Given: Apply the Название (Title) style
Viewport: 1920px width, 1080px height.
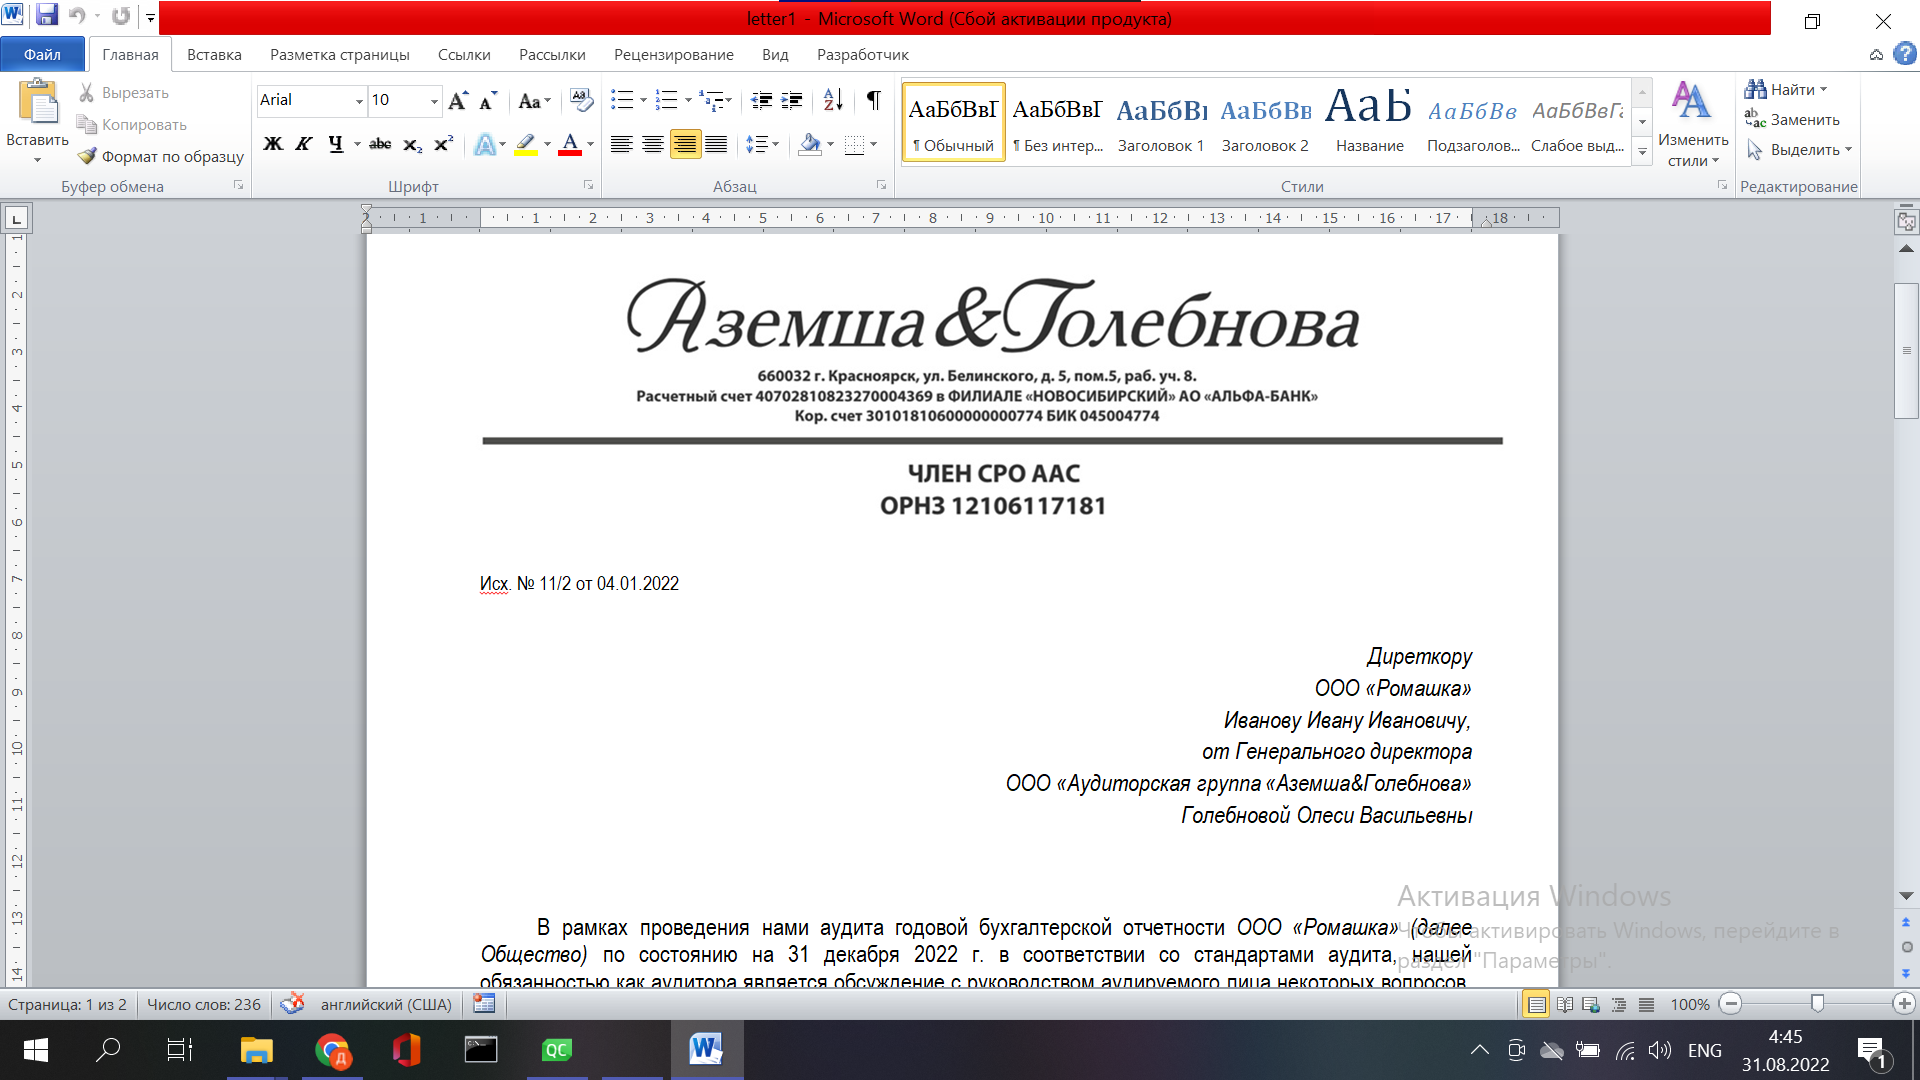Looking at the screenshot, I should (x=1369, y=122).
